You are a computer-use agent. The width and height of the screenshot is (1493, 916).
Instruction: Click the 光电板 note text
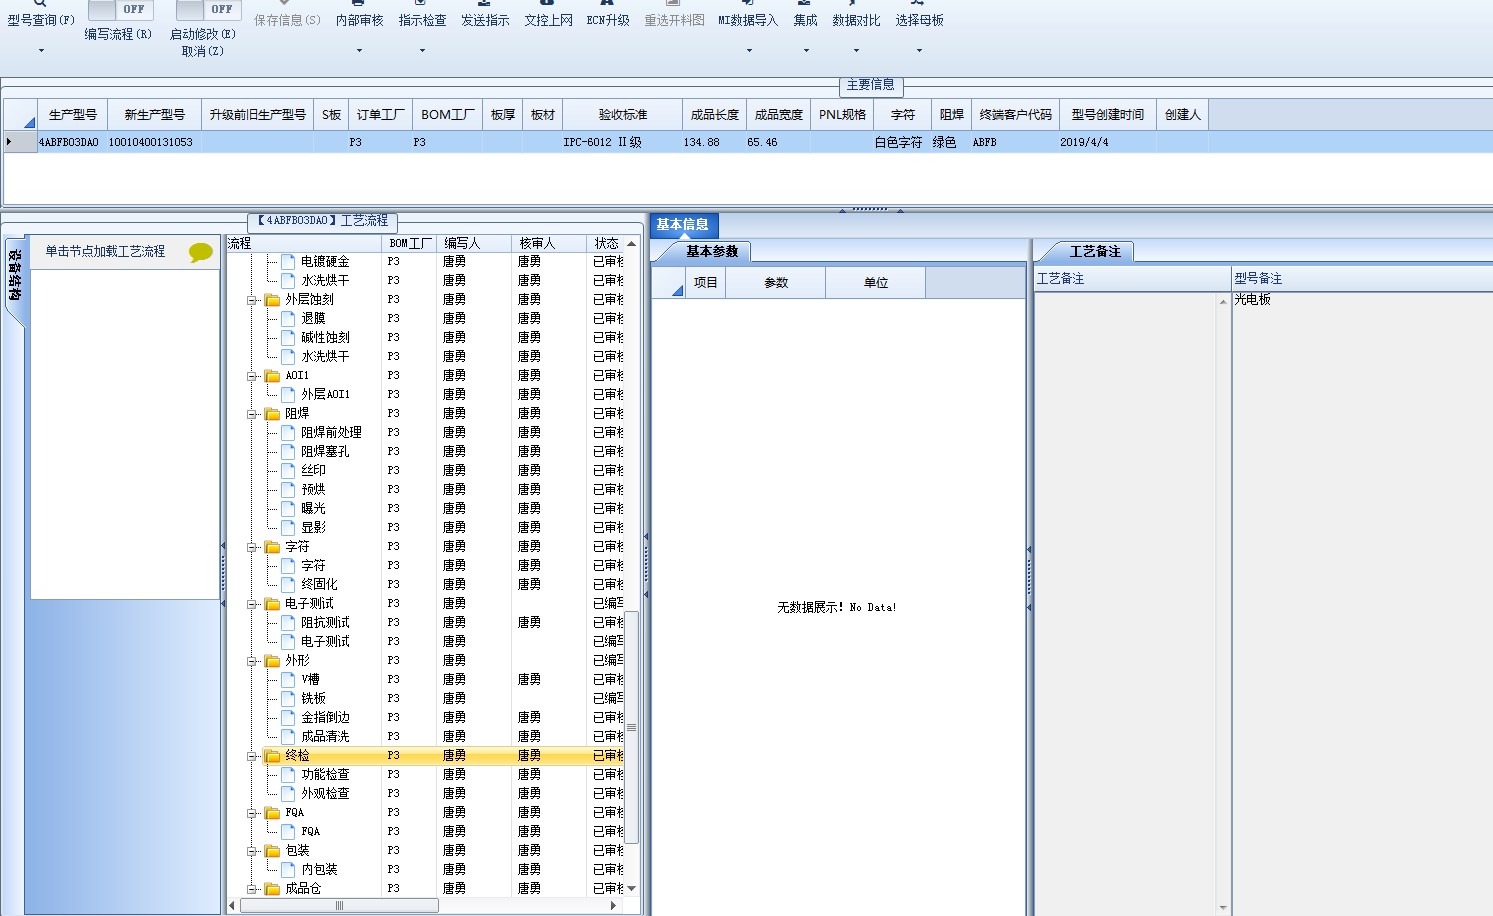click(x=1252, y=300)
